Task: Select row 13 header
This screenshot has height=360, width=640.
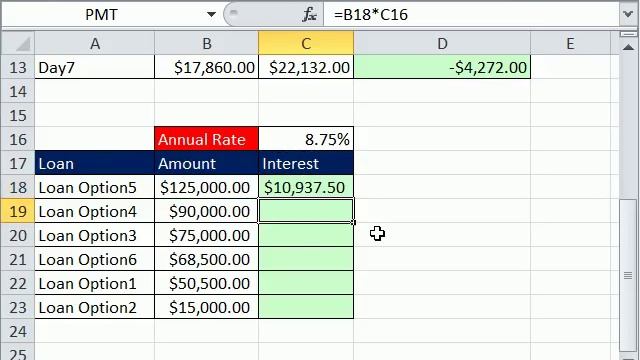Action: click(x=18, y=67)
